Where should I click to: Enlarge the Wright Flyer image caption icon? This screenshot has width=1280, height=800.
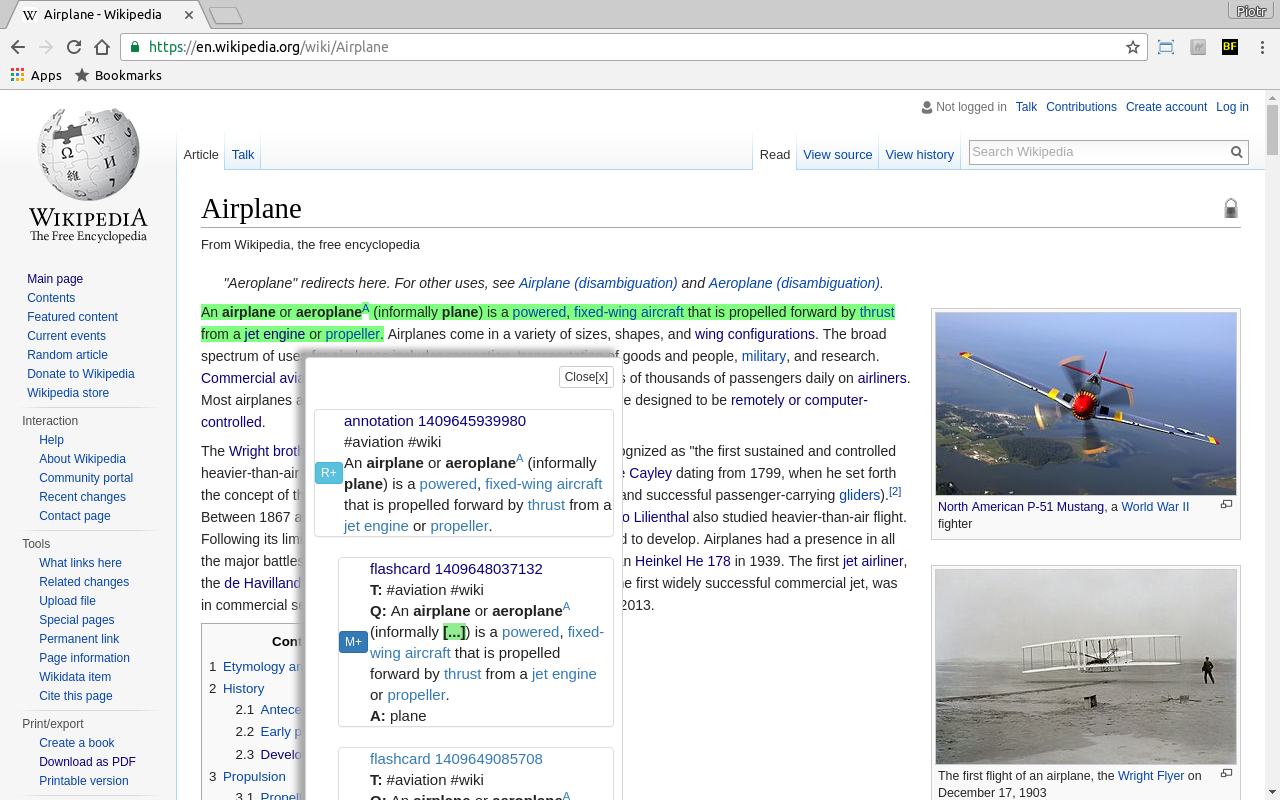click(x=1226, y=774)
